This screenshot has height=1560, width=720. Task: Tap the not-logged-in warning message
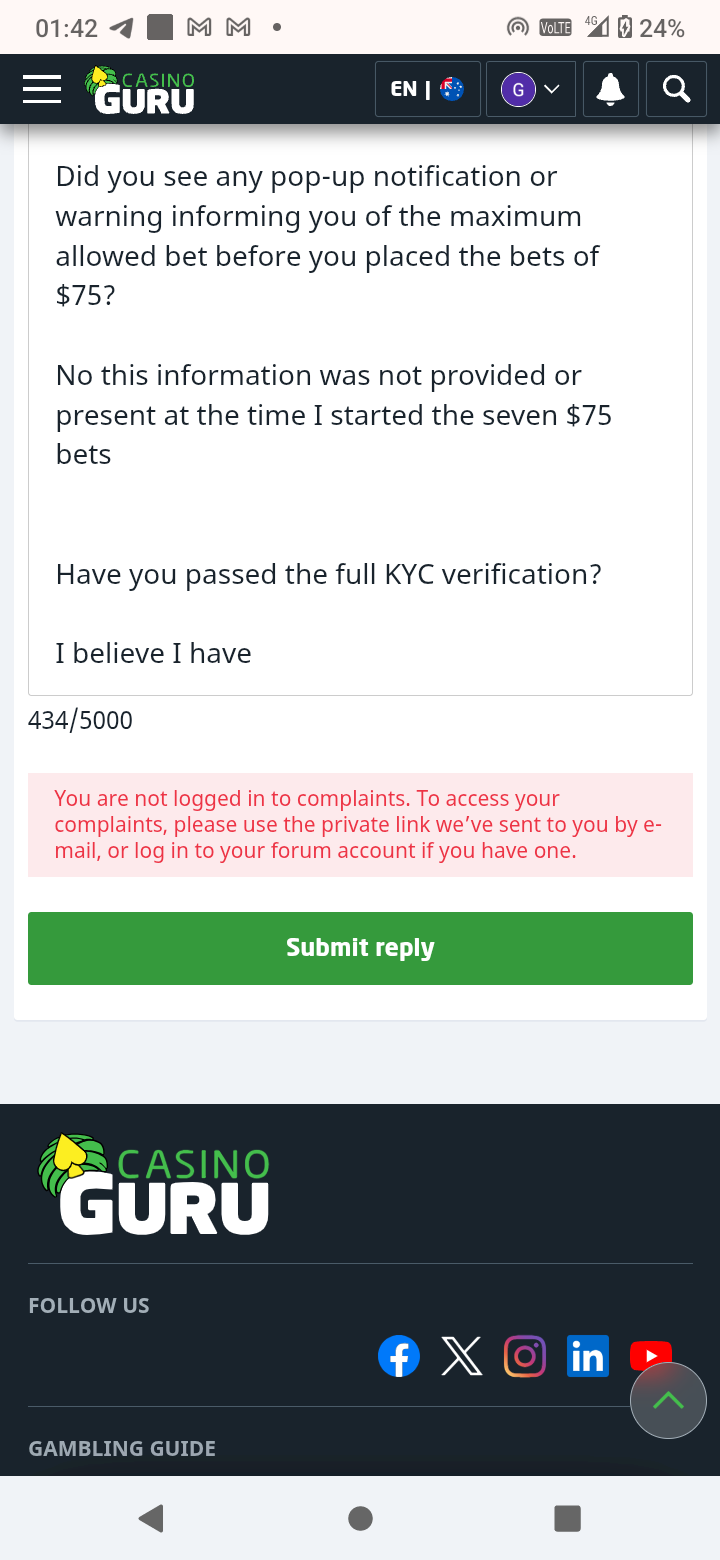point(360,825)
